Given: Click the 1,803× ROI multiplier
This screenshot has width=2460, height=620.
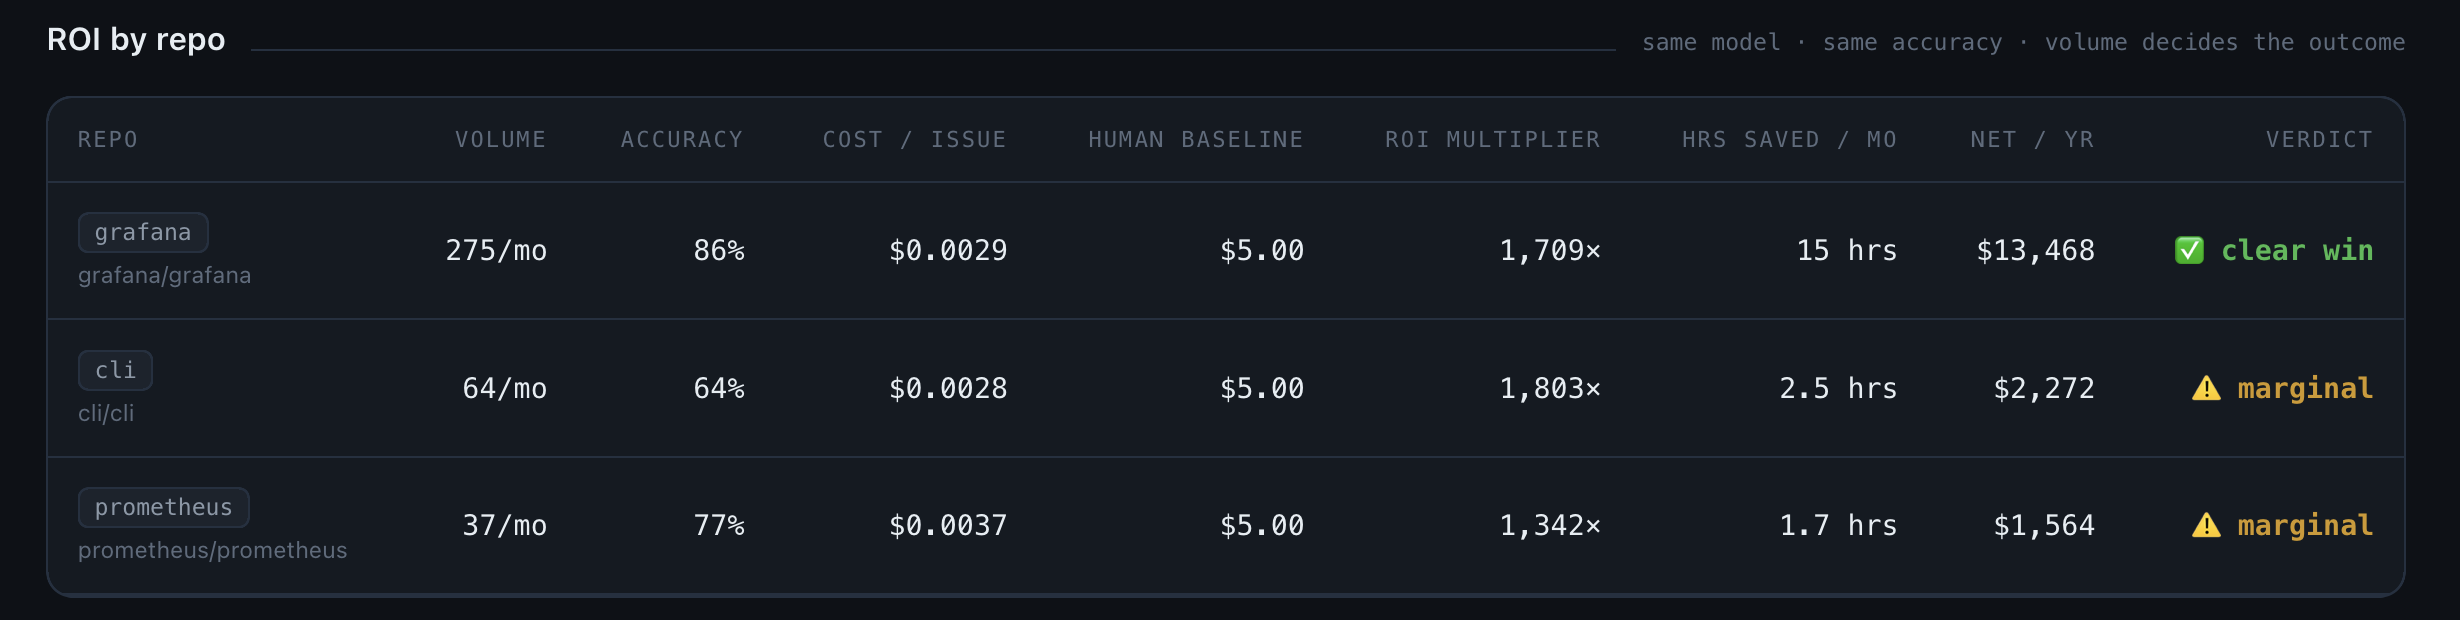Looking at the screenshot, I should tap(1550, 388).
